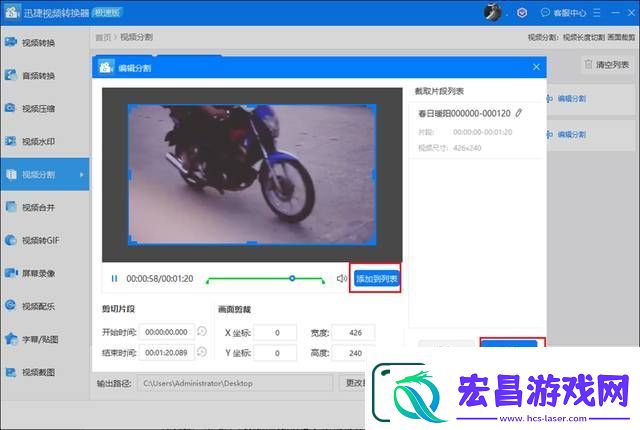Expand the 视频分割 submenu arrow
The height and width of the screenshot is (430, 640).
coord(82,175)
